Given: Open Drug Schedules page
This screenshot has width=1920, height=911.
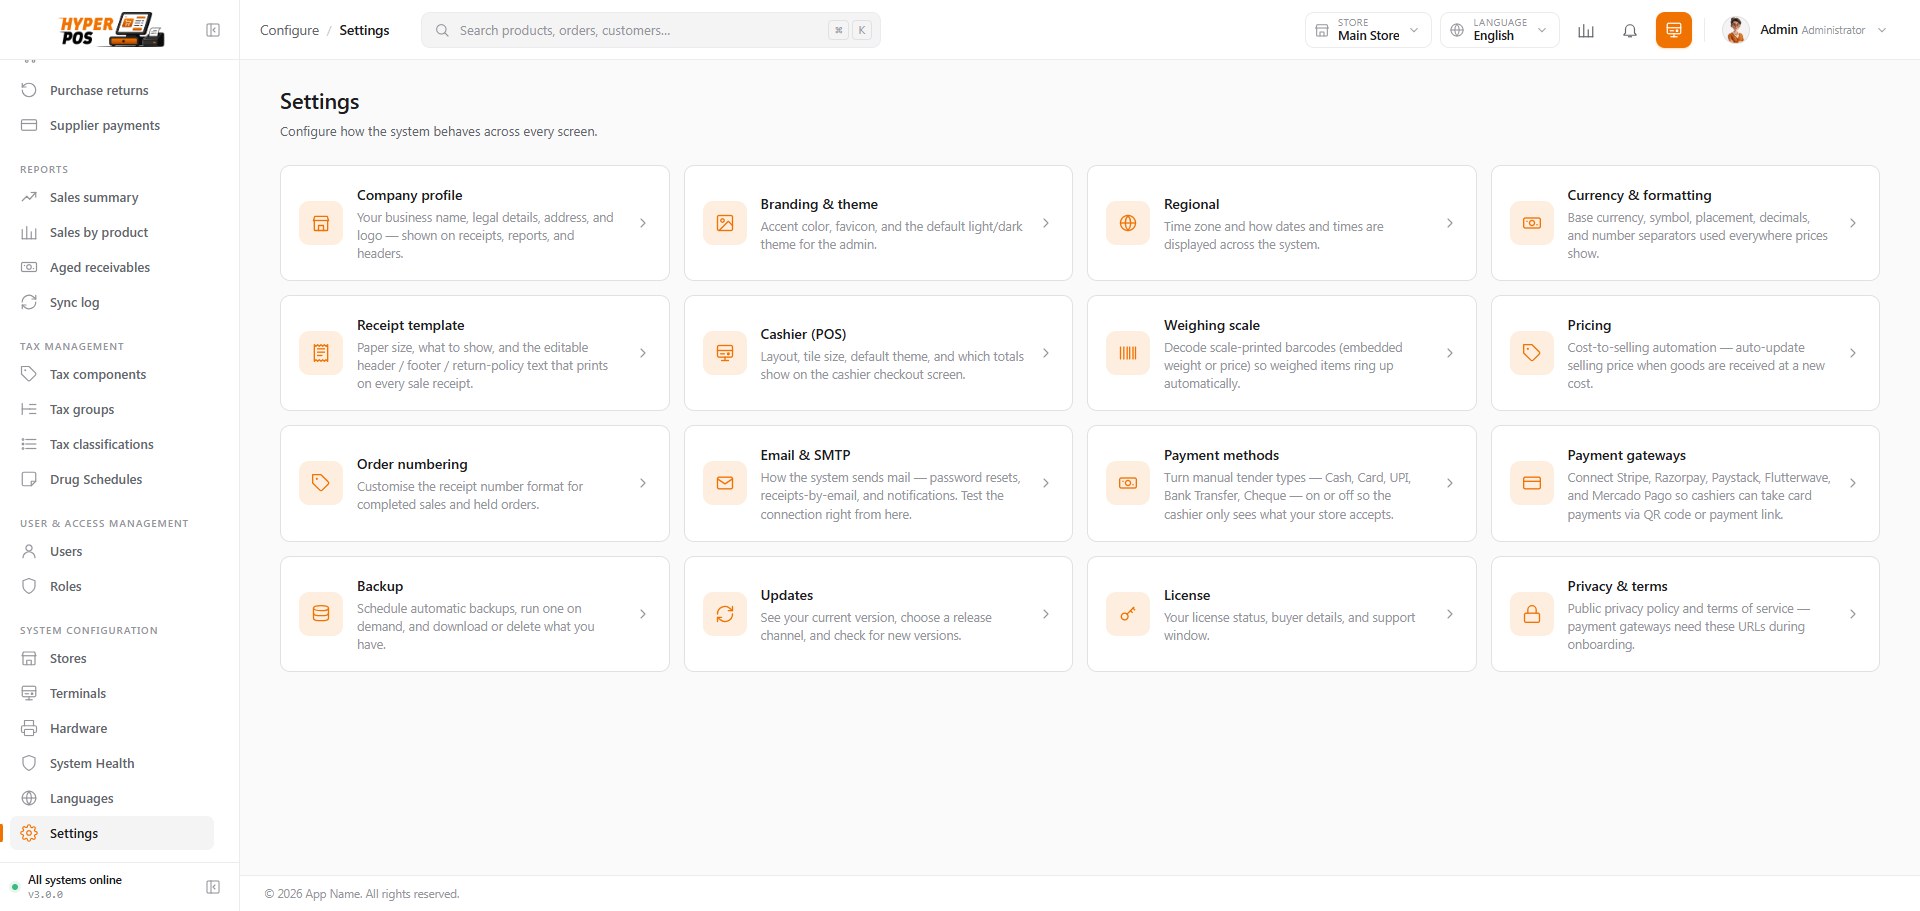Looking at the screenshot, I should pyautogui.click(x=112, y=479).
